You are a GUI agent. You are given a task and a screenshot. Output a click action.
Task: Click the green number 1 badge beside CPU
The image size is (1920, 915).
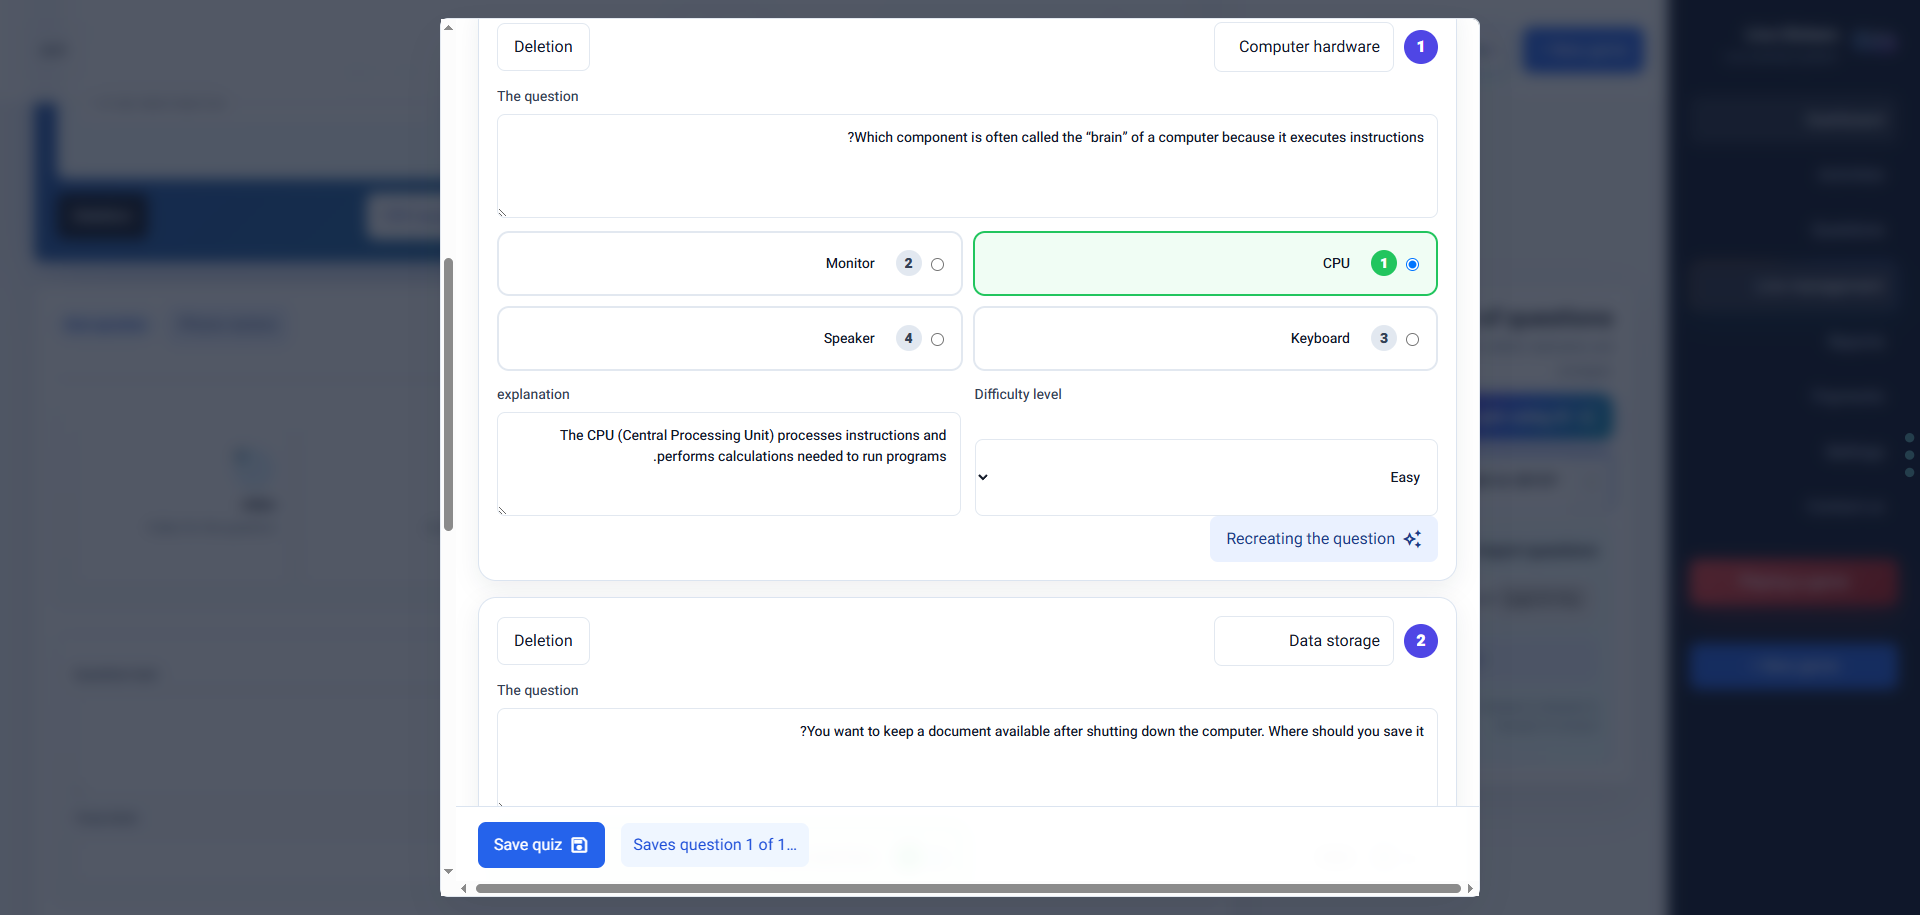coord(1383,264)
